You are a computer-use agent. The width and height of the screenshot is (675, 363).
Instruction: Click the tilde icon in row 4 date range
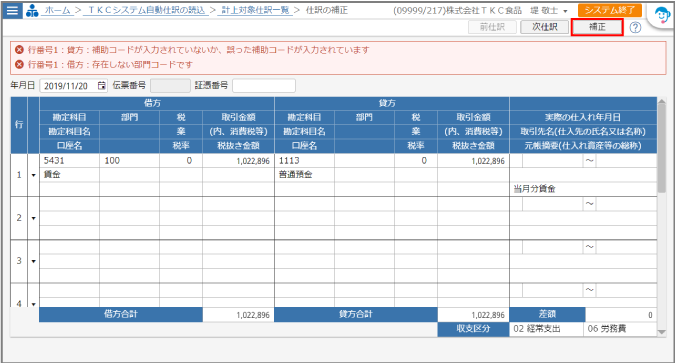coord(589,290)
